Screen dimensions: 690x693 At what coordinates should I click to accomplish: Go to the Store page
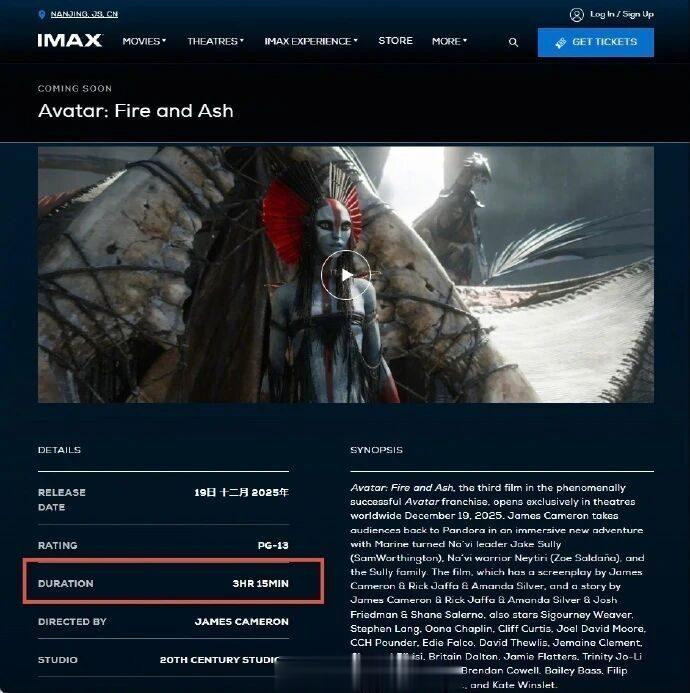395,41
